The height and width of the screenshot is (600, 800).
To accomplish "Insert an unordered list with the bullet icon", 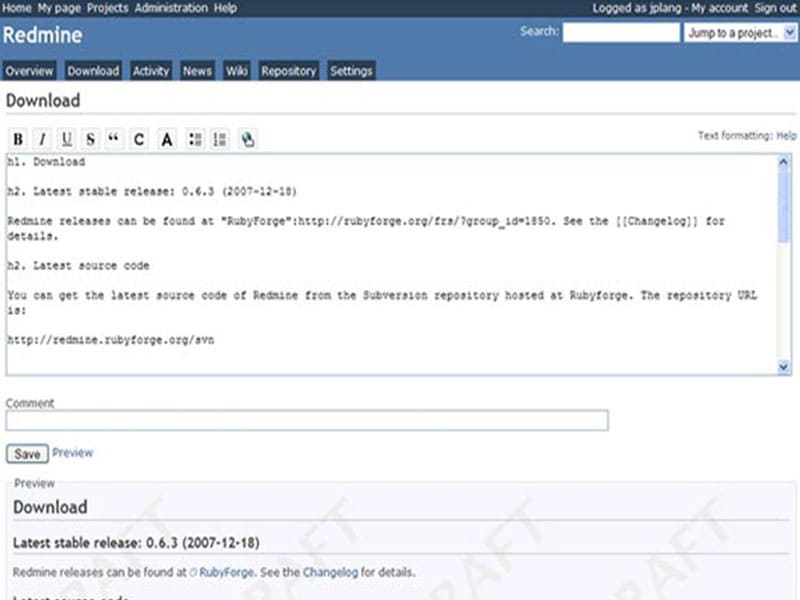I will point(194,139).
